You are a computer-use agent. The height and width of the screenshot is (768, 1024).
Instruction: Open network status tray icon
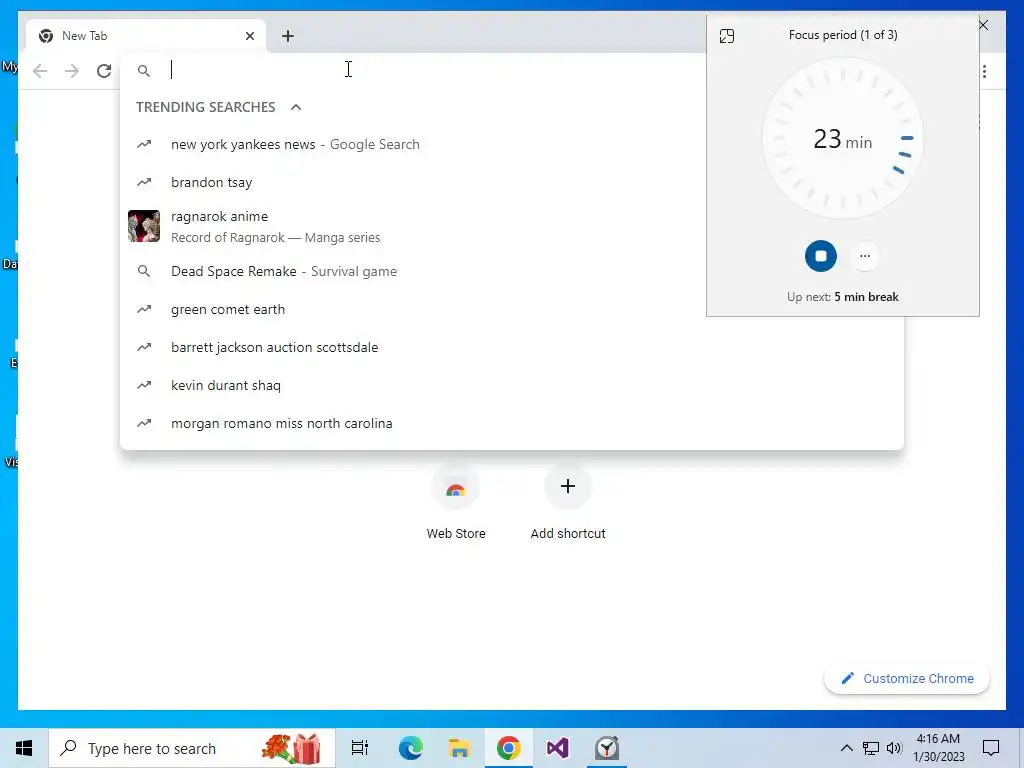pyautogui.click(x=871, y=748)
